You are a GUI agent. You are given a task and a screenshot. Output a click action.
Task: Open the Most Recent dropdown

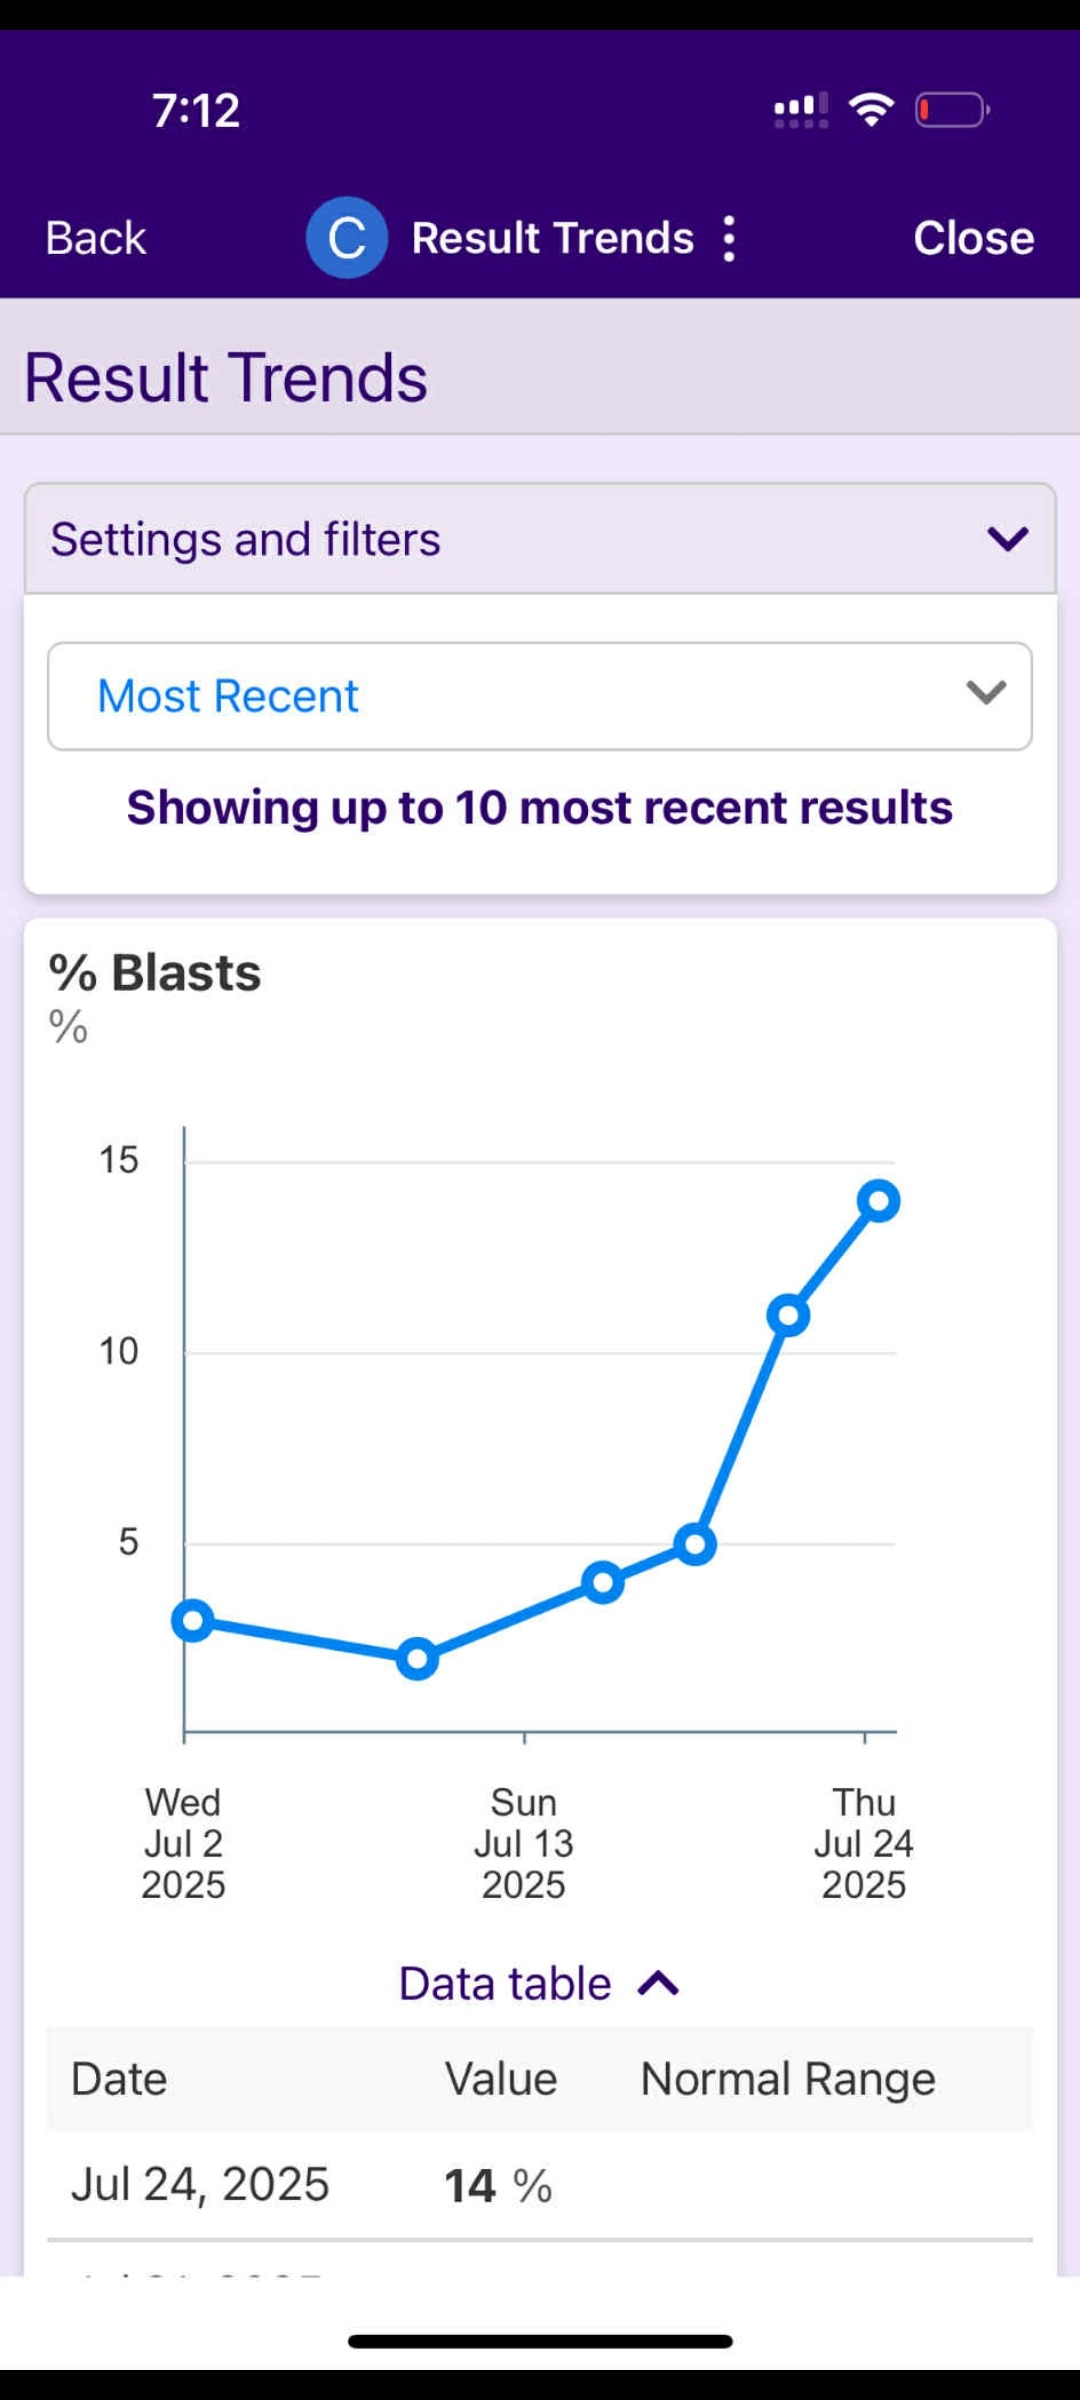540,696
